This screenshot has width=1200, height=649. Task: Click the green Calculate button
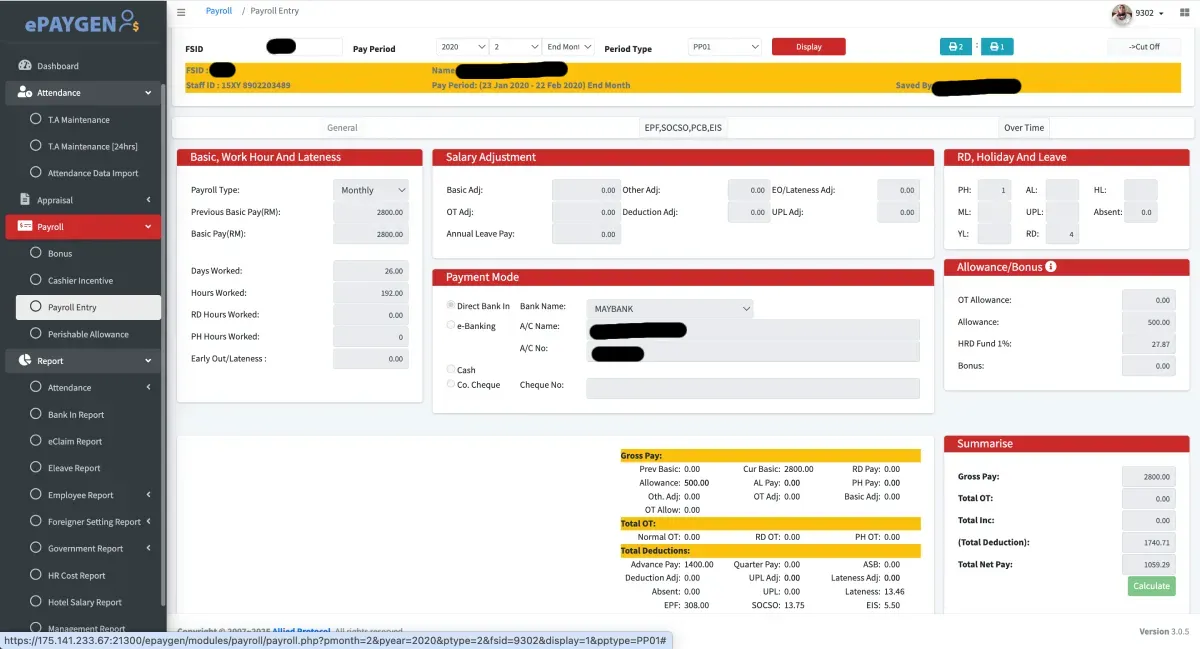point(1151,586)
